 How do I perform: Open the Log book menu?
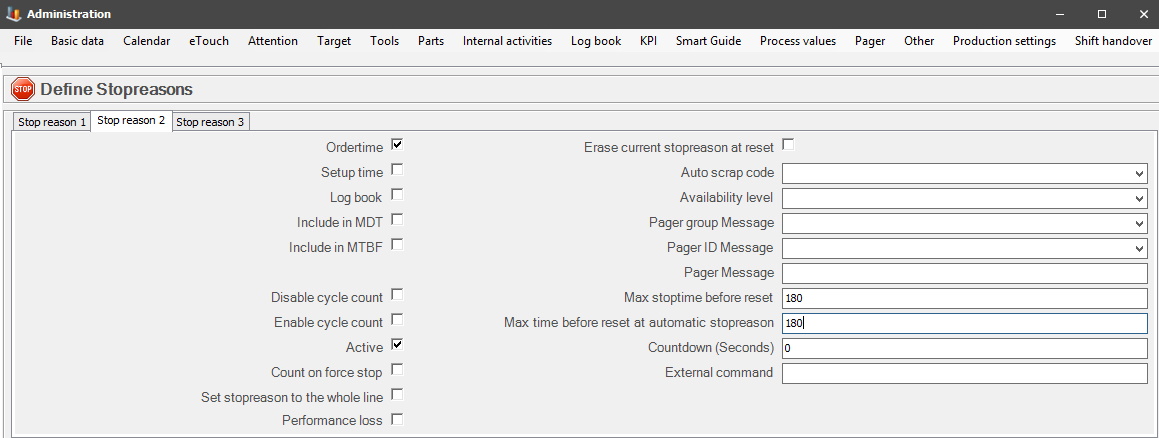click(x=596, y=41)
